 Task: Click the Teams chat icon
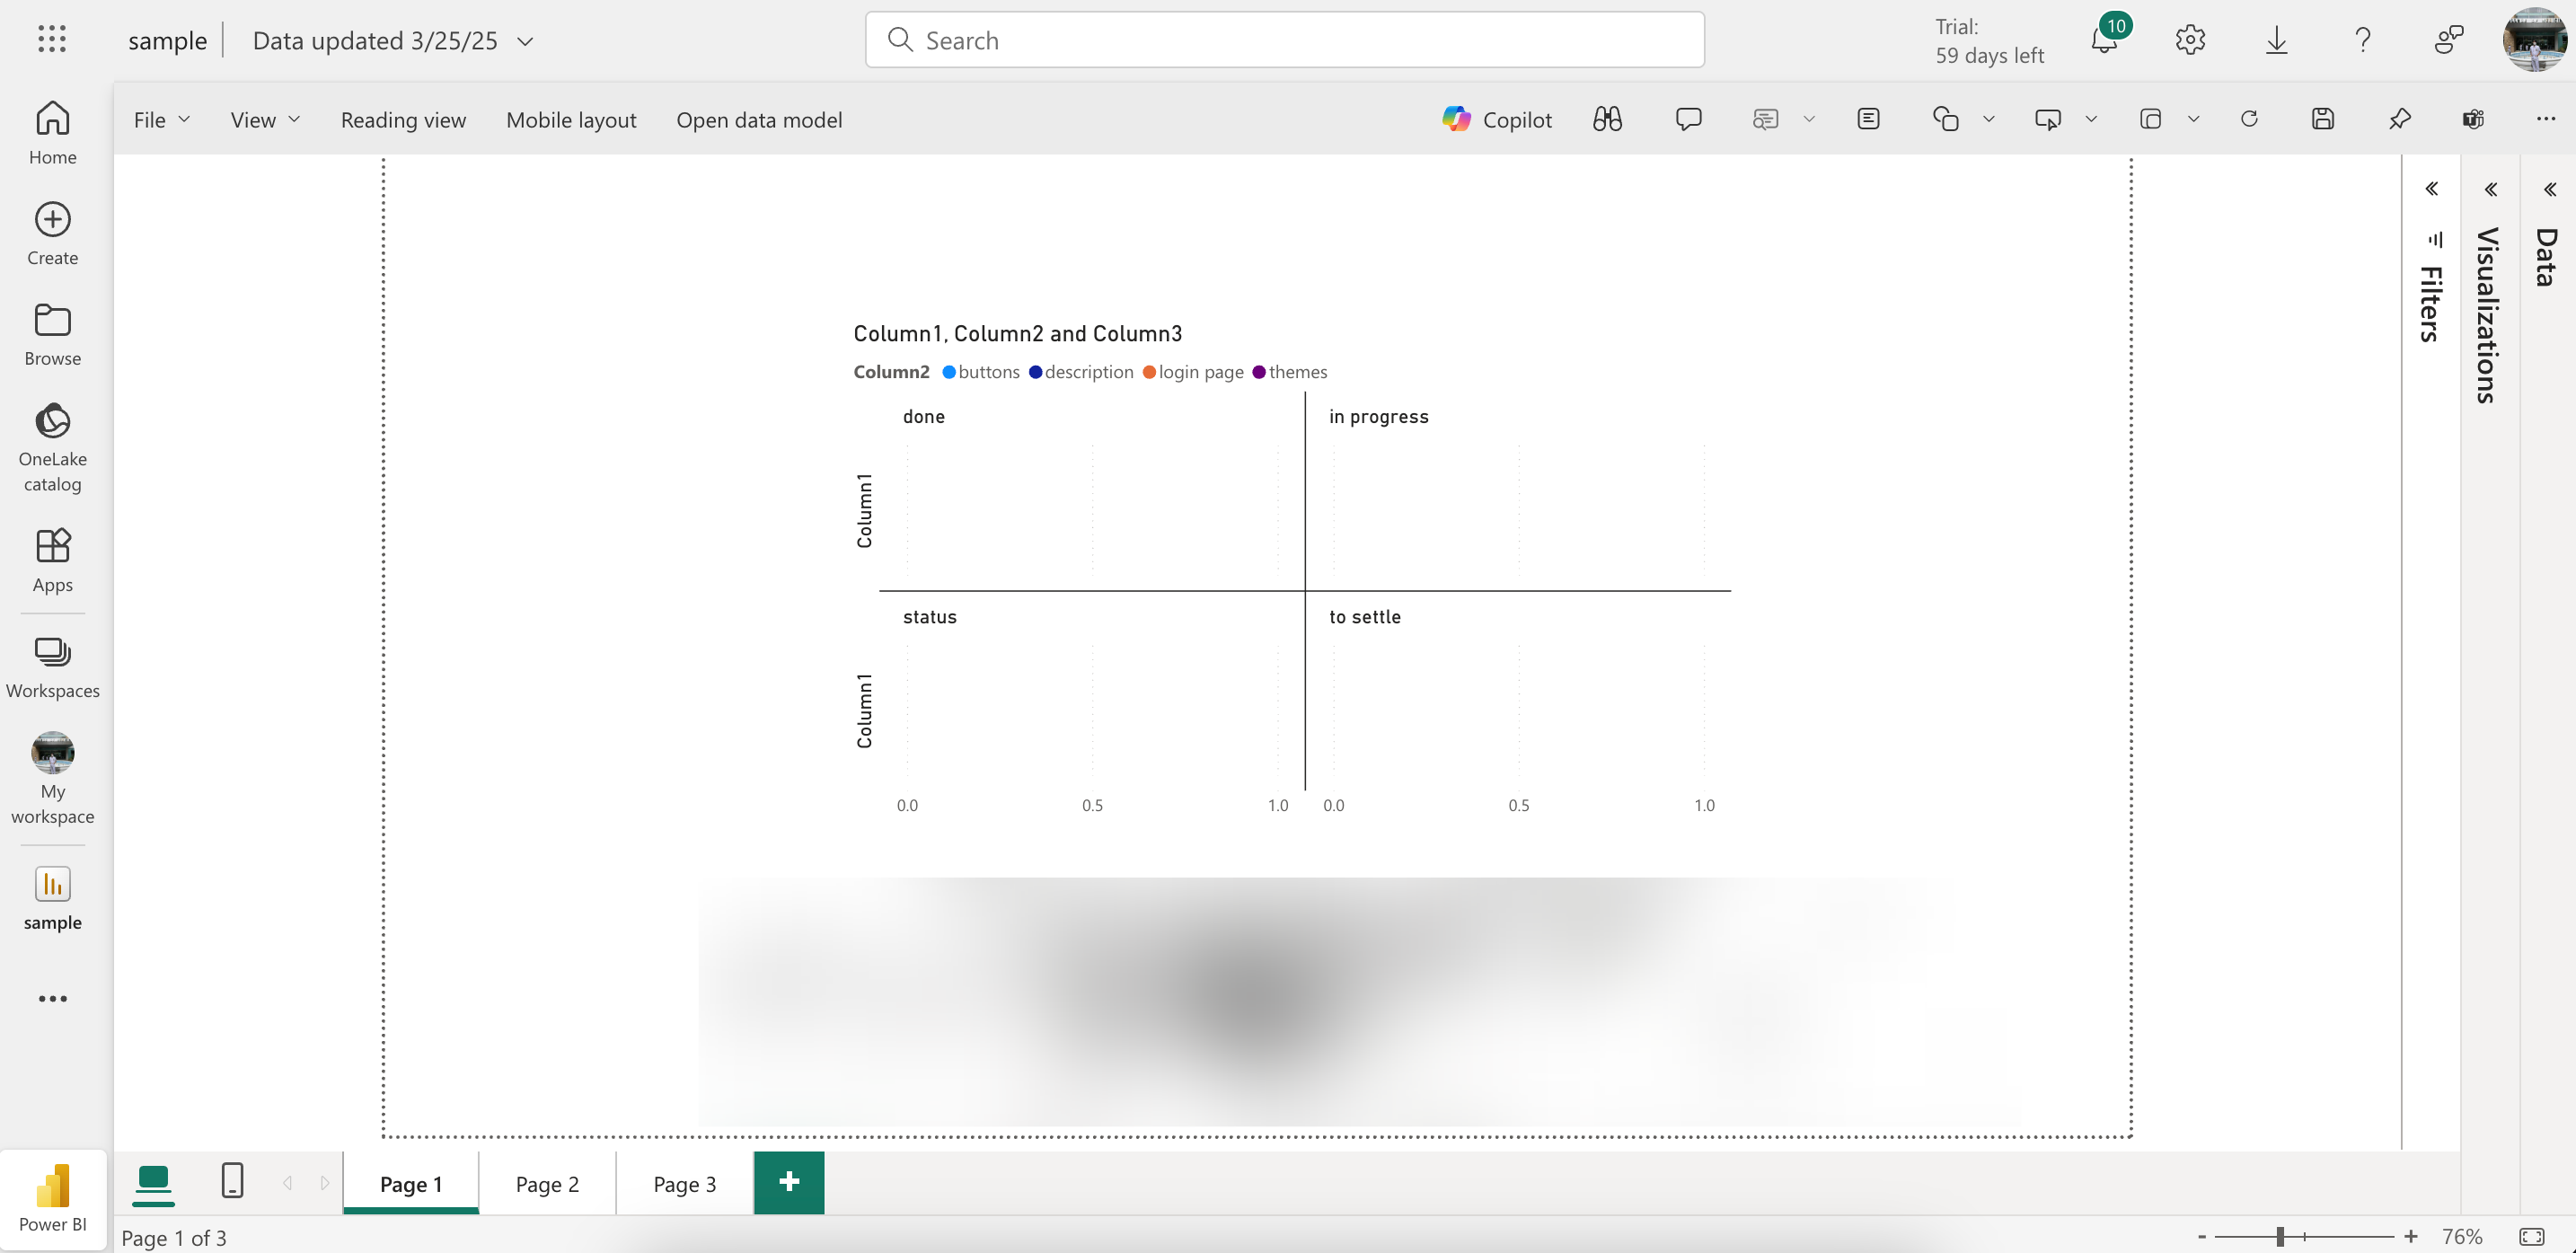coord(2473,119)
